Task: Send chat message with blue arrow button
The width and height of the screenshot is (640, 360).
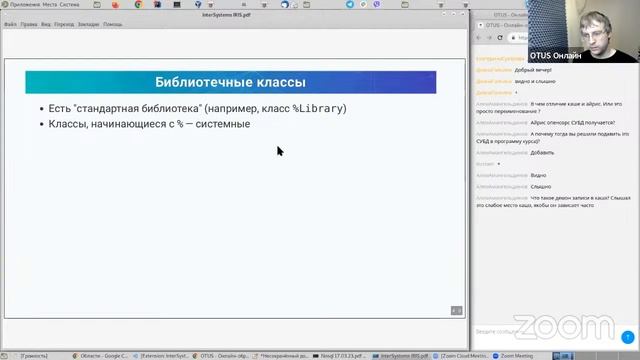Action: point(628,337)
